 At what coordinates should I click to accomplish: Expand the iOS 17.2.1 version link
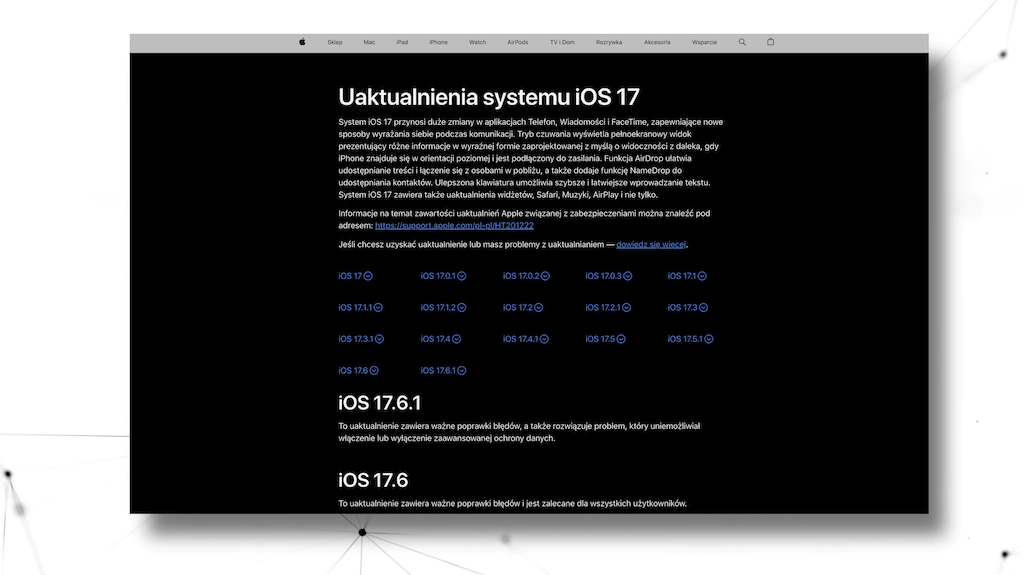pyautogui.click(x=608, y=307)
